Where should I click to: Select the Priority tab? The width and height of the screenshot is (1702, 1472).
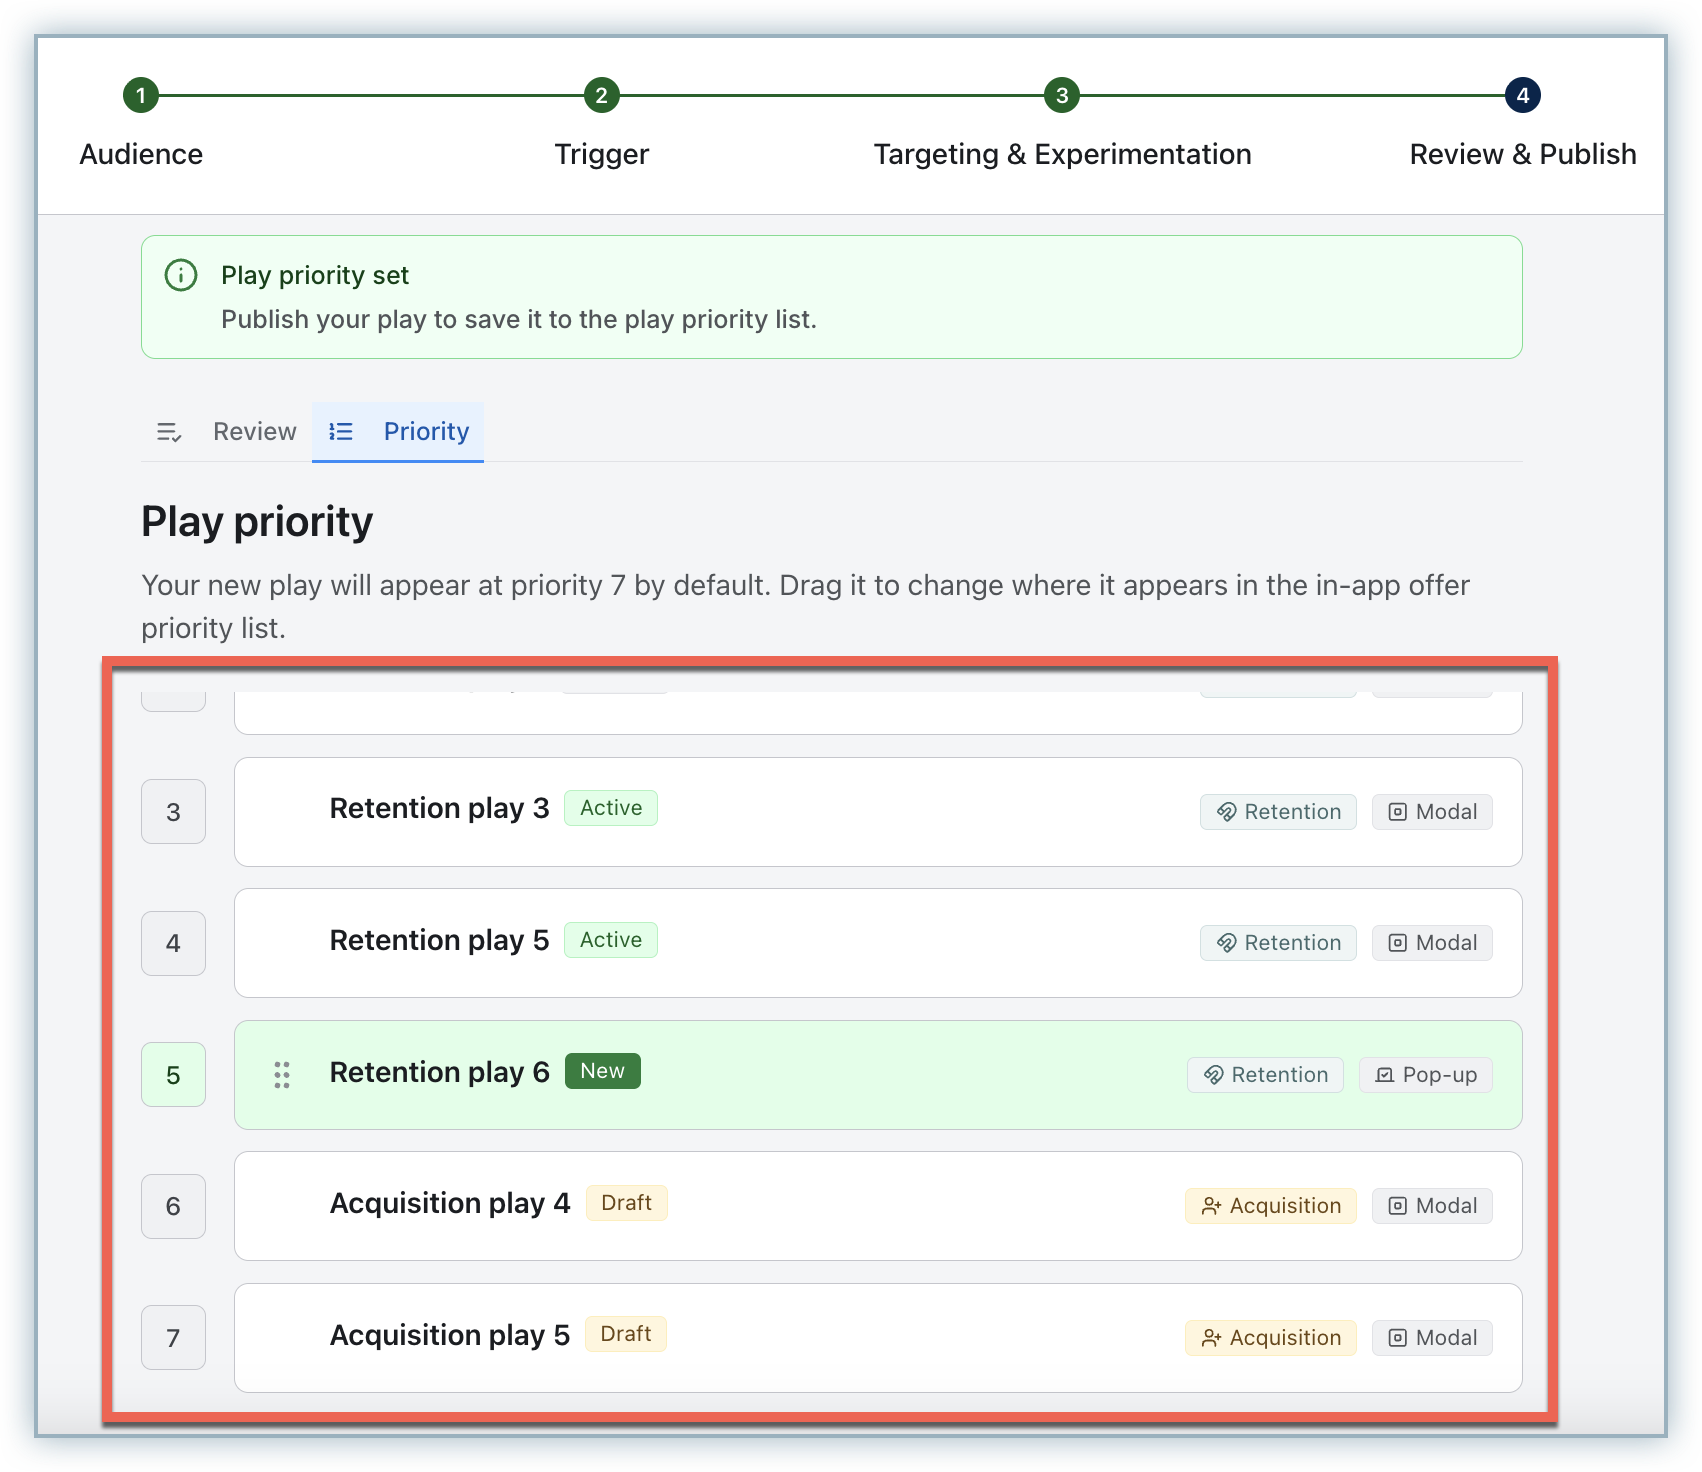tap(426, 432)
